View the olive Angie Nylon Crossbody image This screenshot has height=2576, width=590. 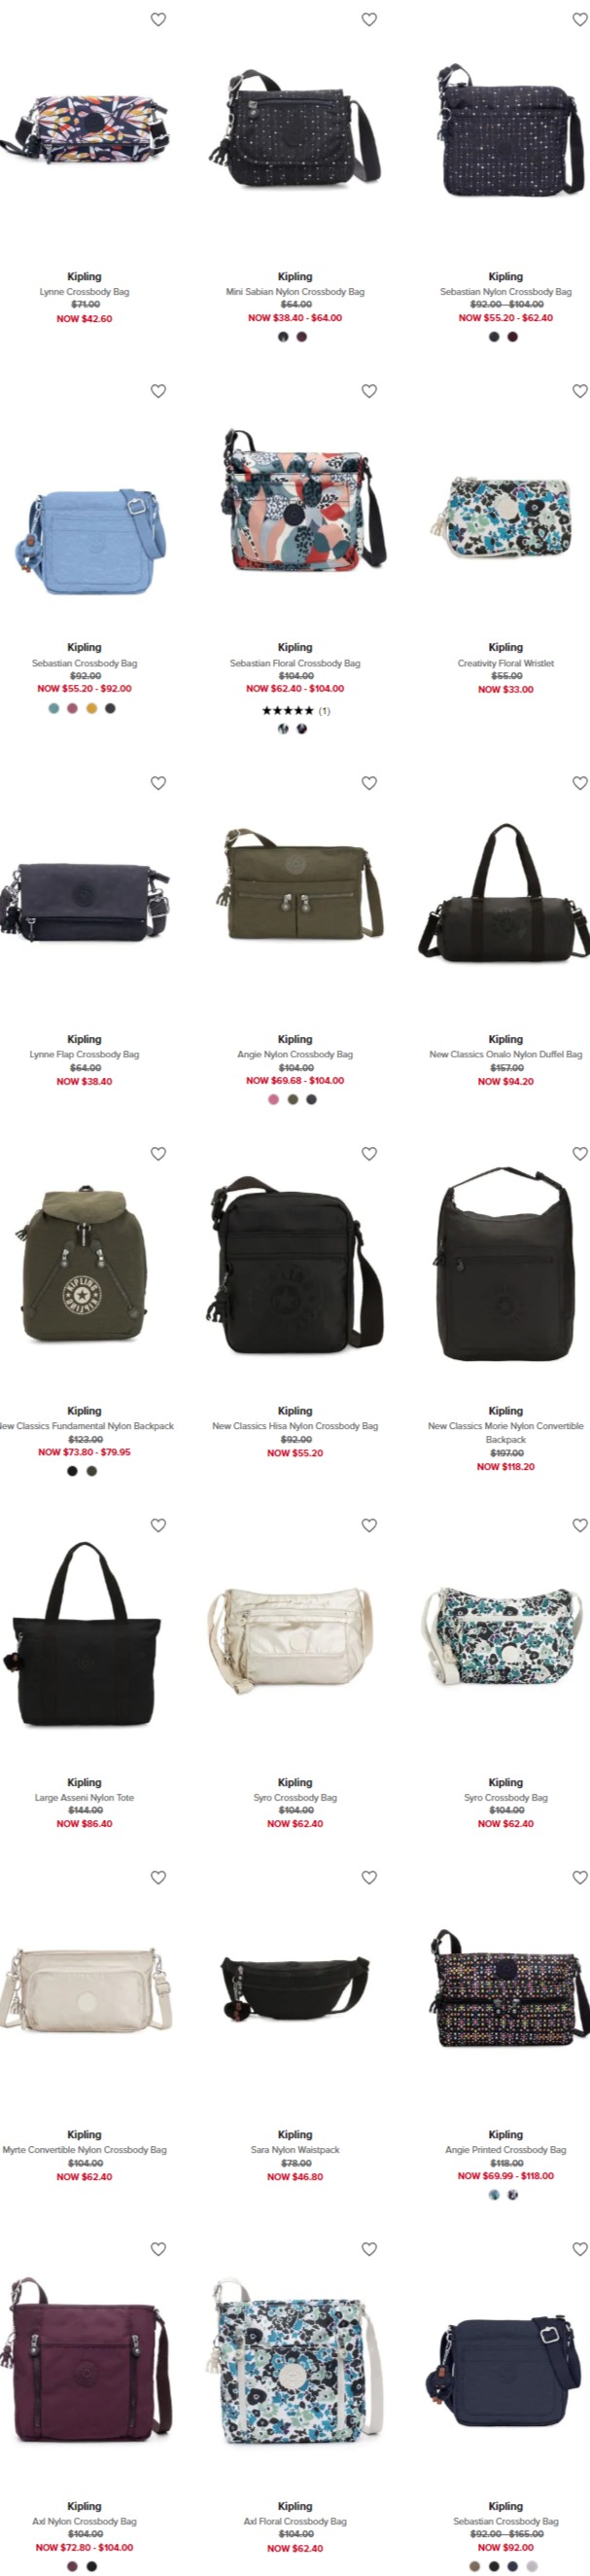click(x=295, y=884)
